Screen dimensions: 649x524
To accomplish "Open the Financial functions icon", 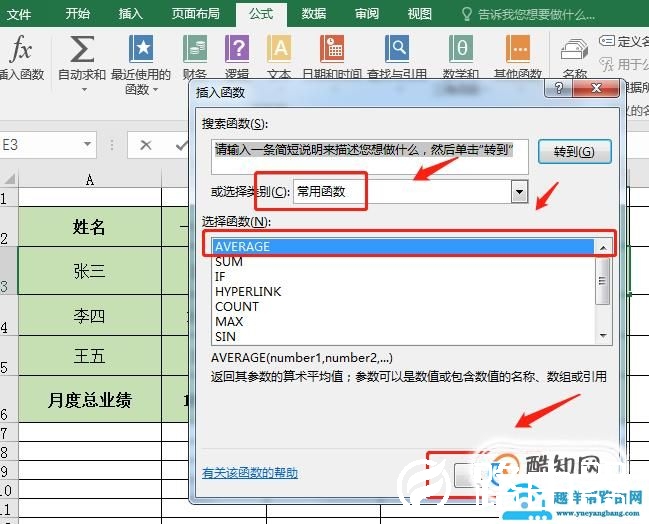I will pyautogui.click(x=195, y=48).
